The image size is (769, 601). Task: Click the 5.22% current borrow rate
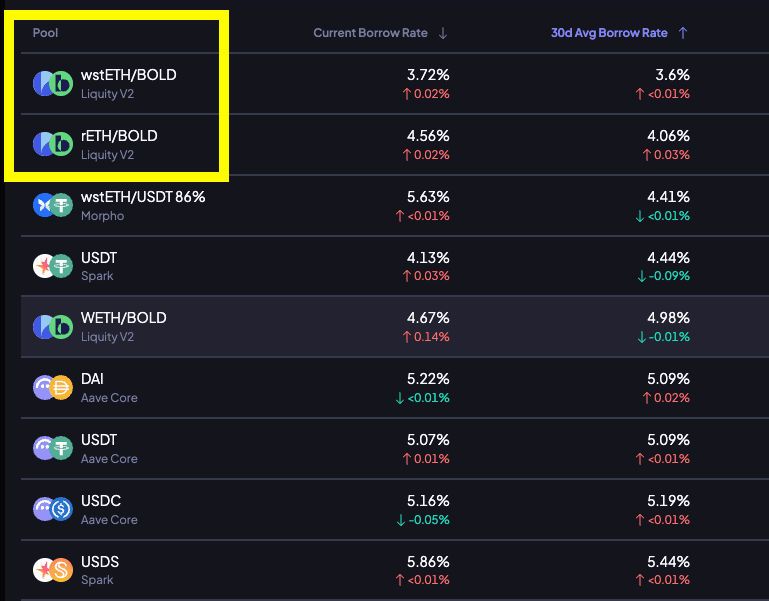click(428, 379)
